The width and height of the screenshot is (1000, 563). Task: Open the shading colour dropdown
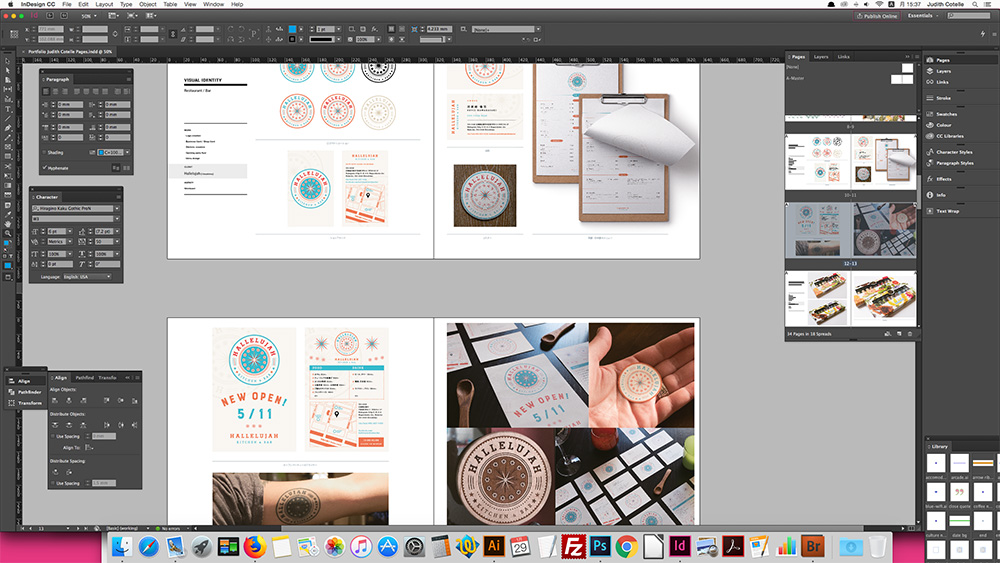[128, 152]
